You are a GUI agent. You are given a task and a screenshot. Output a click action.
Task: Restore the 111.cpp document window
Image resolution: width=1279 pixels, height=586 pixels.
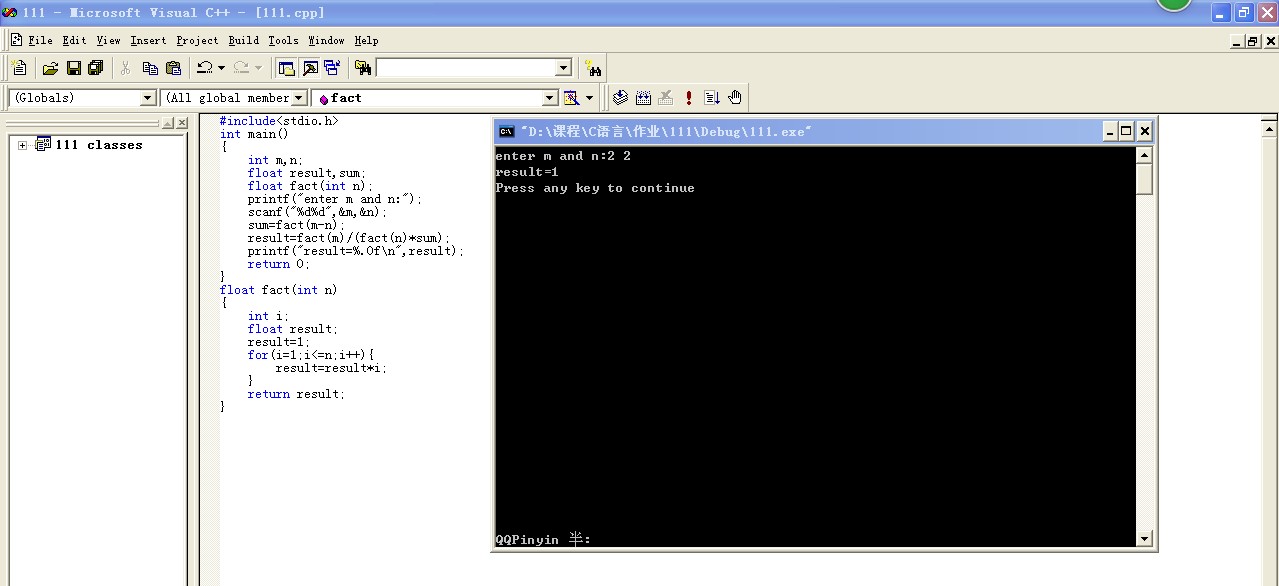[1253, 41]
